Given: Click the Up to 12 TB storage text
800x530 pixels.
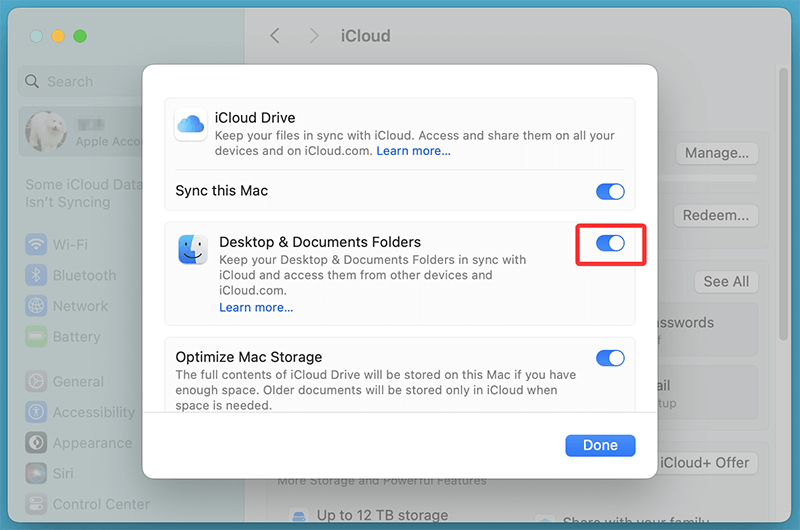Looking at the screenshot, I should [382, 515].
